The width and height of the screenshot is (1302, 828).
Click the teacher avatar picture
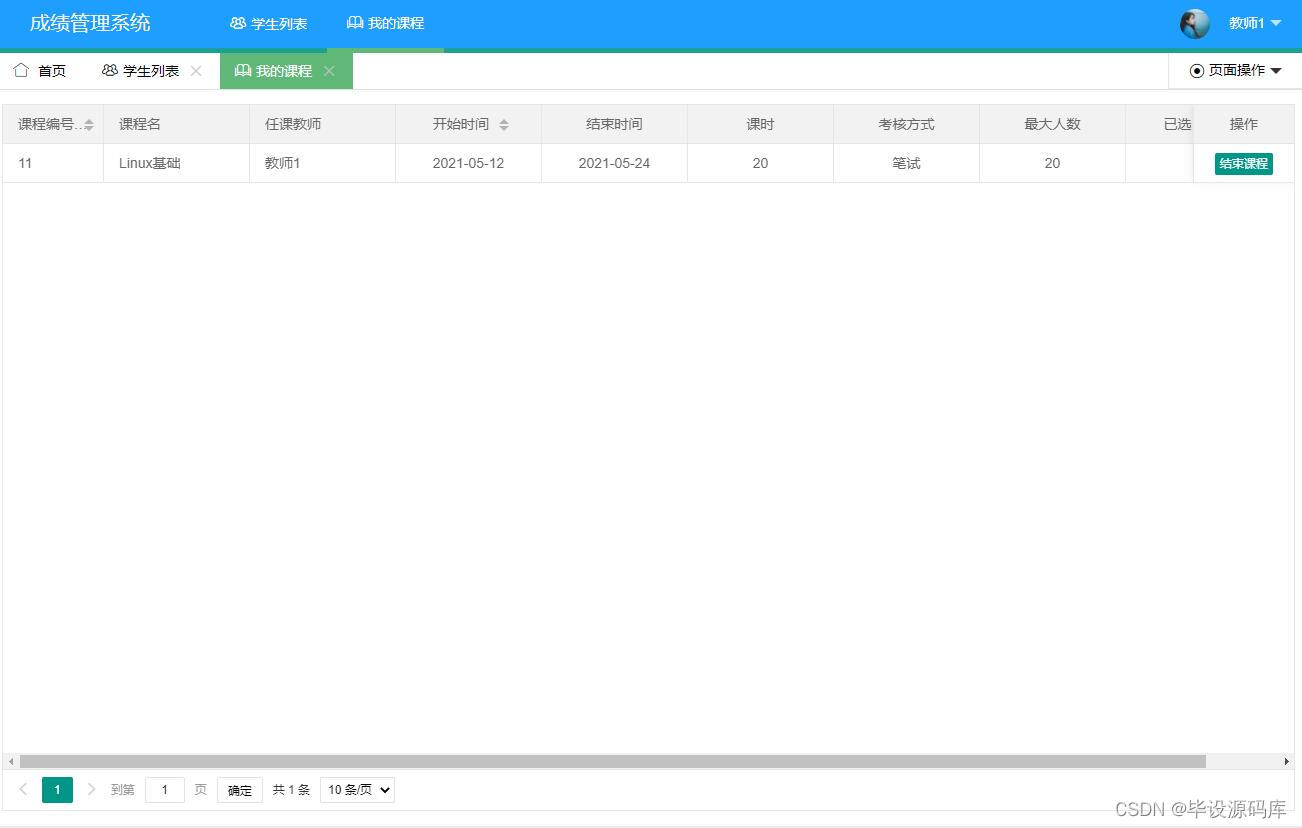point(1194,23)
